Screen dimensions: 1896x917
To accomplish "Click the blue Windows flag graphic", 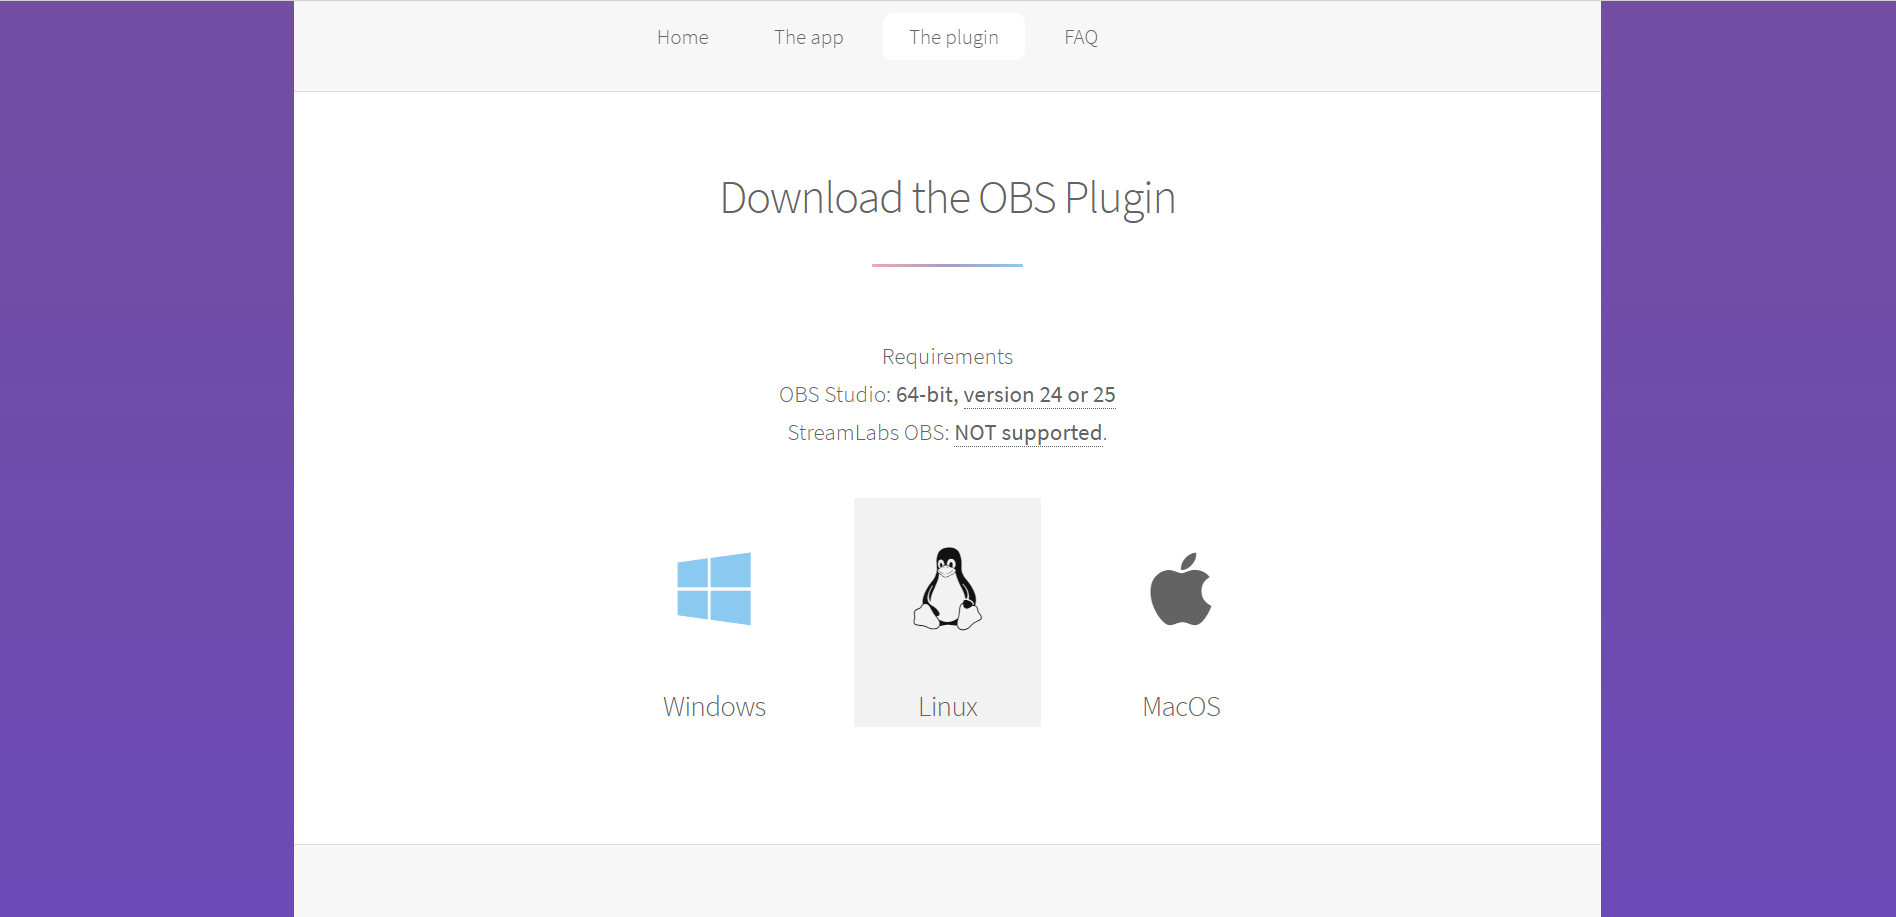I will click(714, 589).
